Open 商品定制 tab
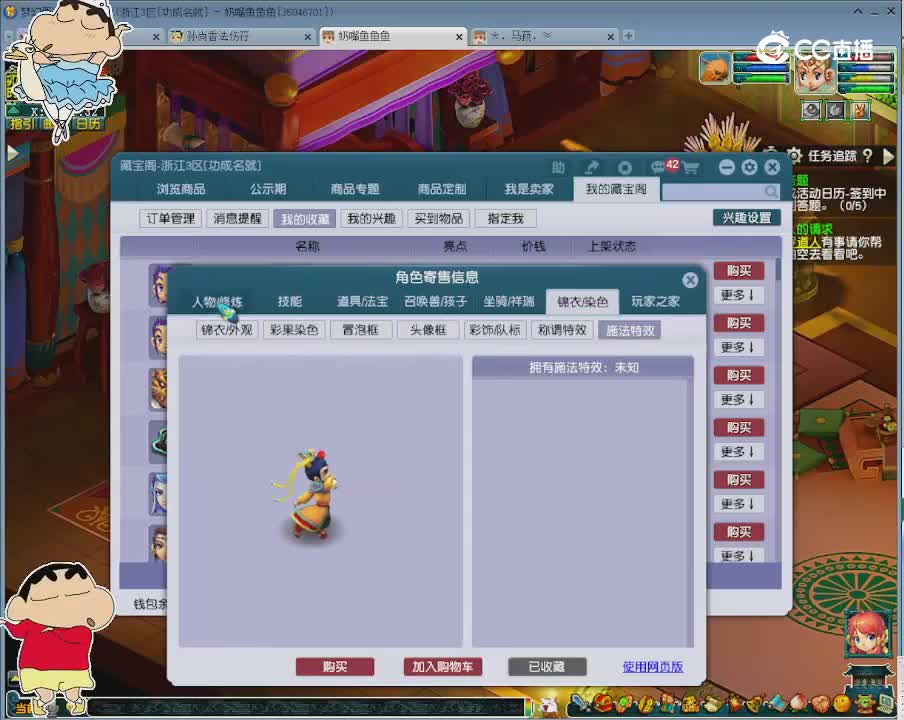The image size is (904, 720). coord(442,189)
